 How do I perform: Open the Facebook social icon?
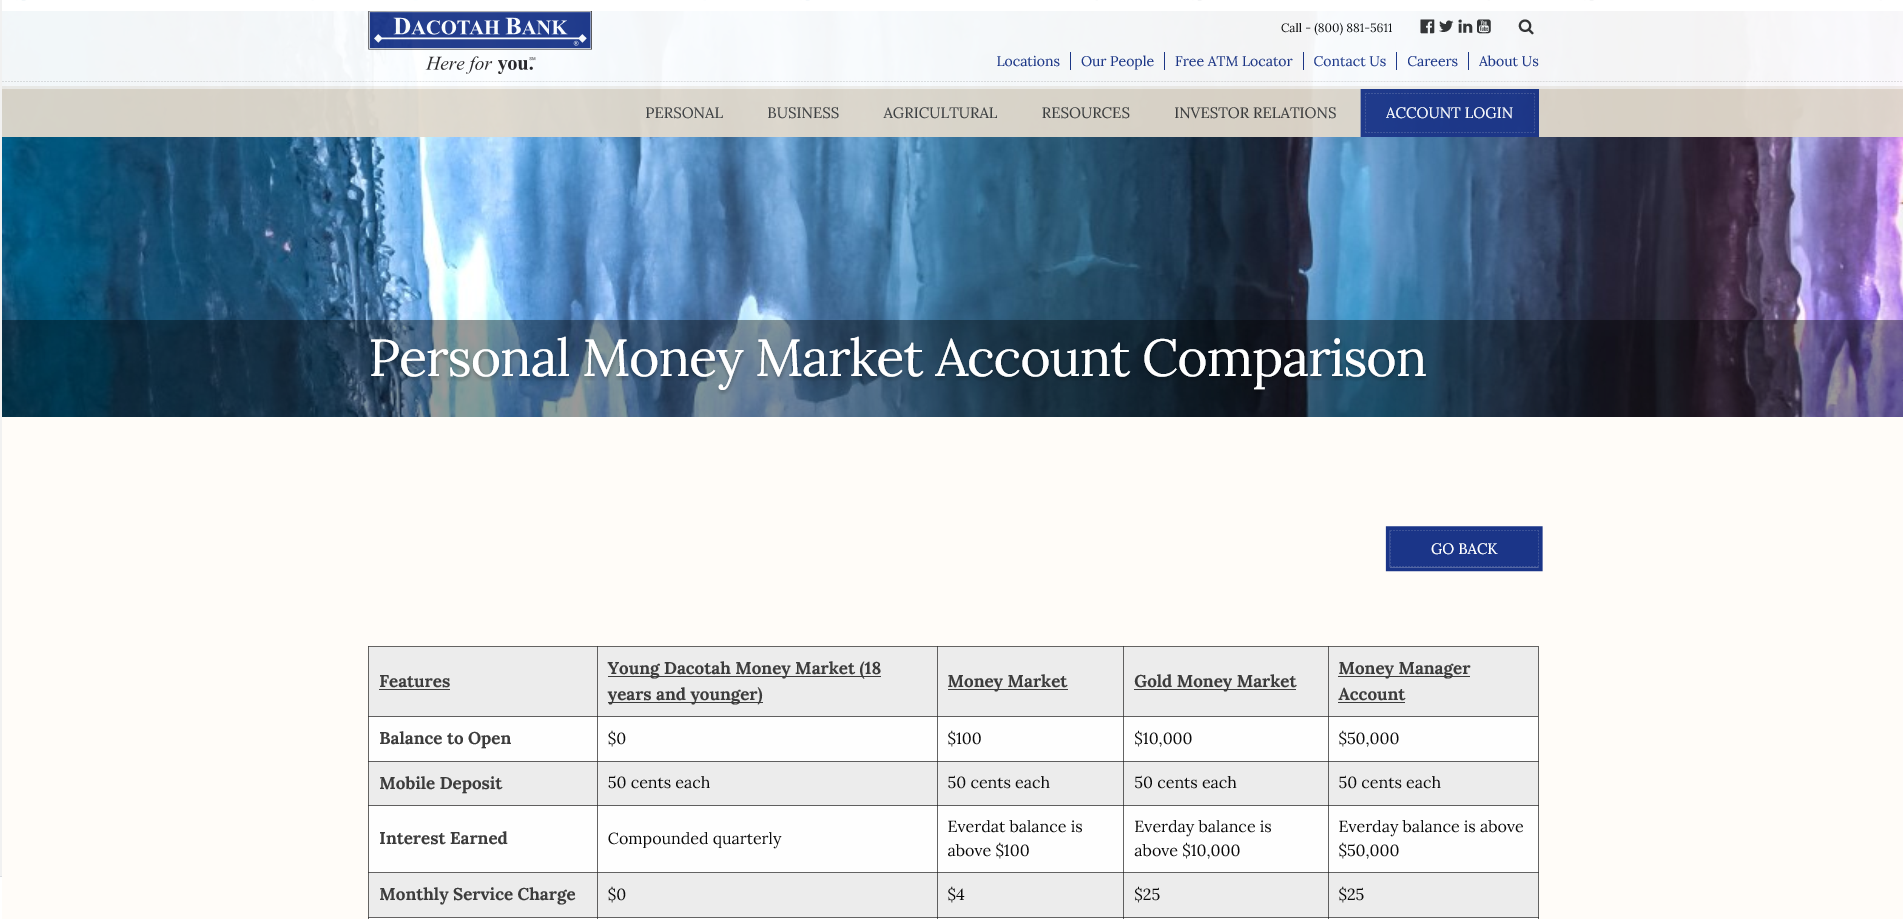(x=1427, y=27)
